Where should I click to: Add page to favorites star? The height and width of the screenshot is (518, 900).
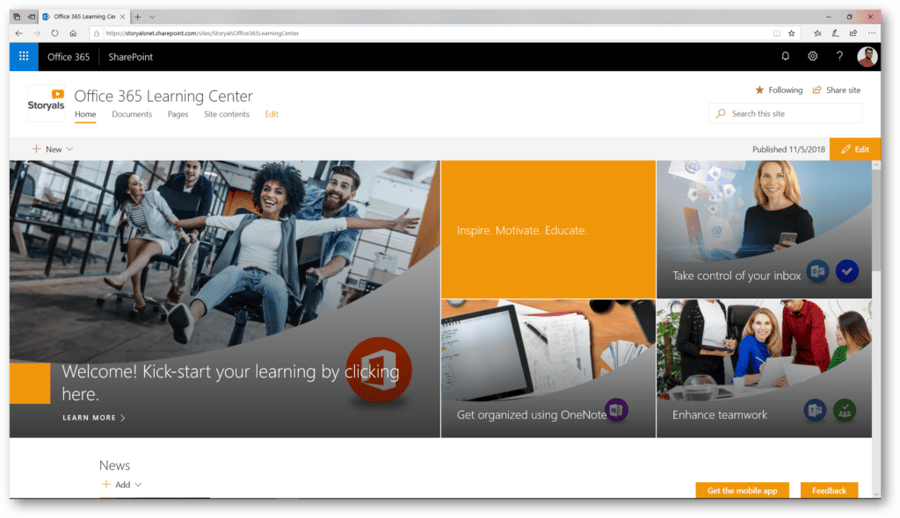(x=792, y=33)
